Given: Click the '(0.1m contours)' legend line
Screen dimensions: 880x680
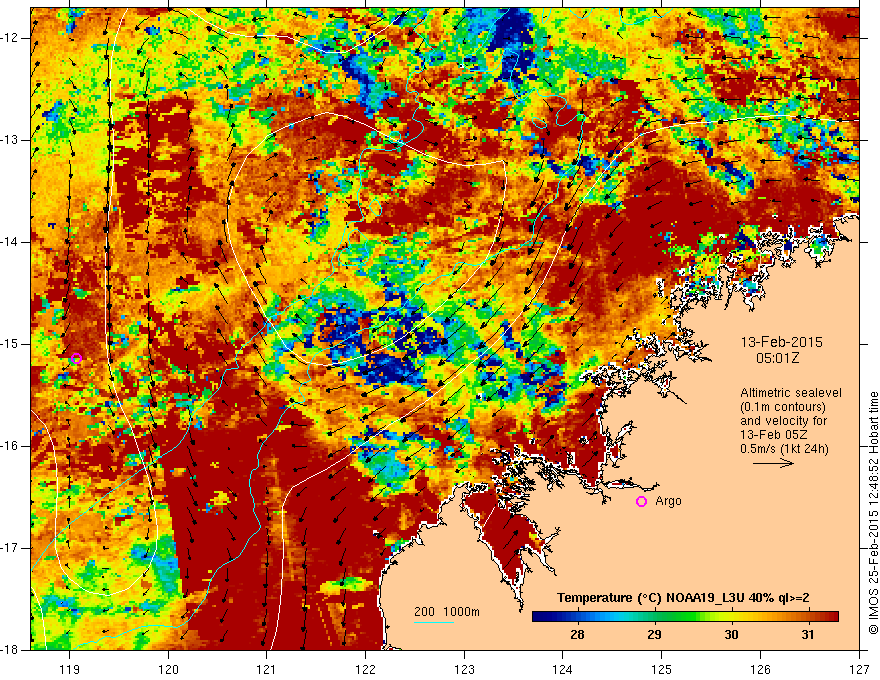Looking at the screenshot, I should 783,407.
